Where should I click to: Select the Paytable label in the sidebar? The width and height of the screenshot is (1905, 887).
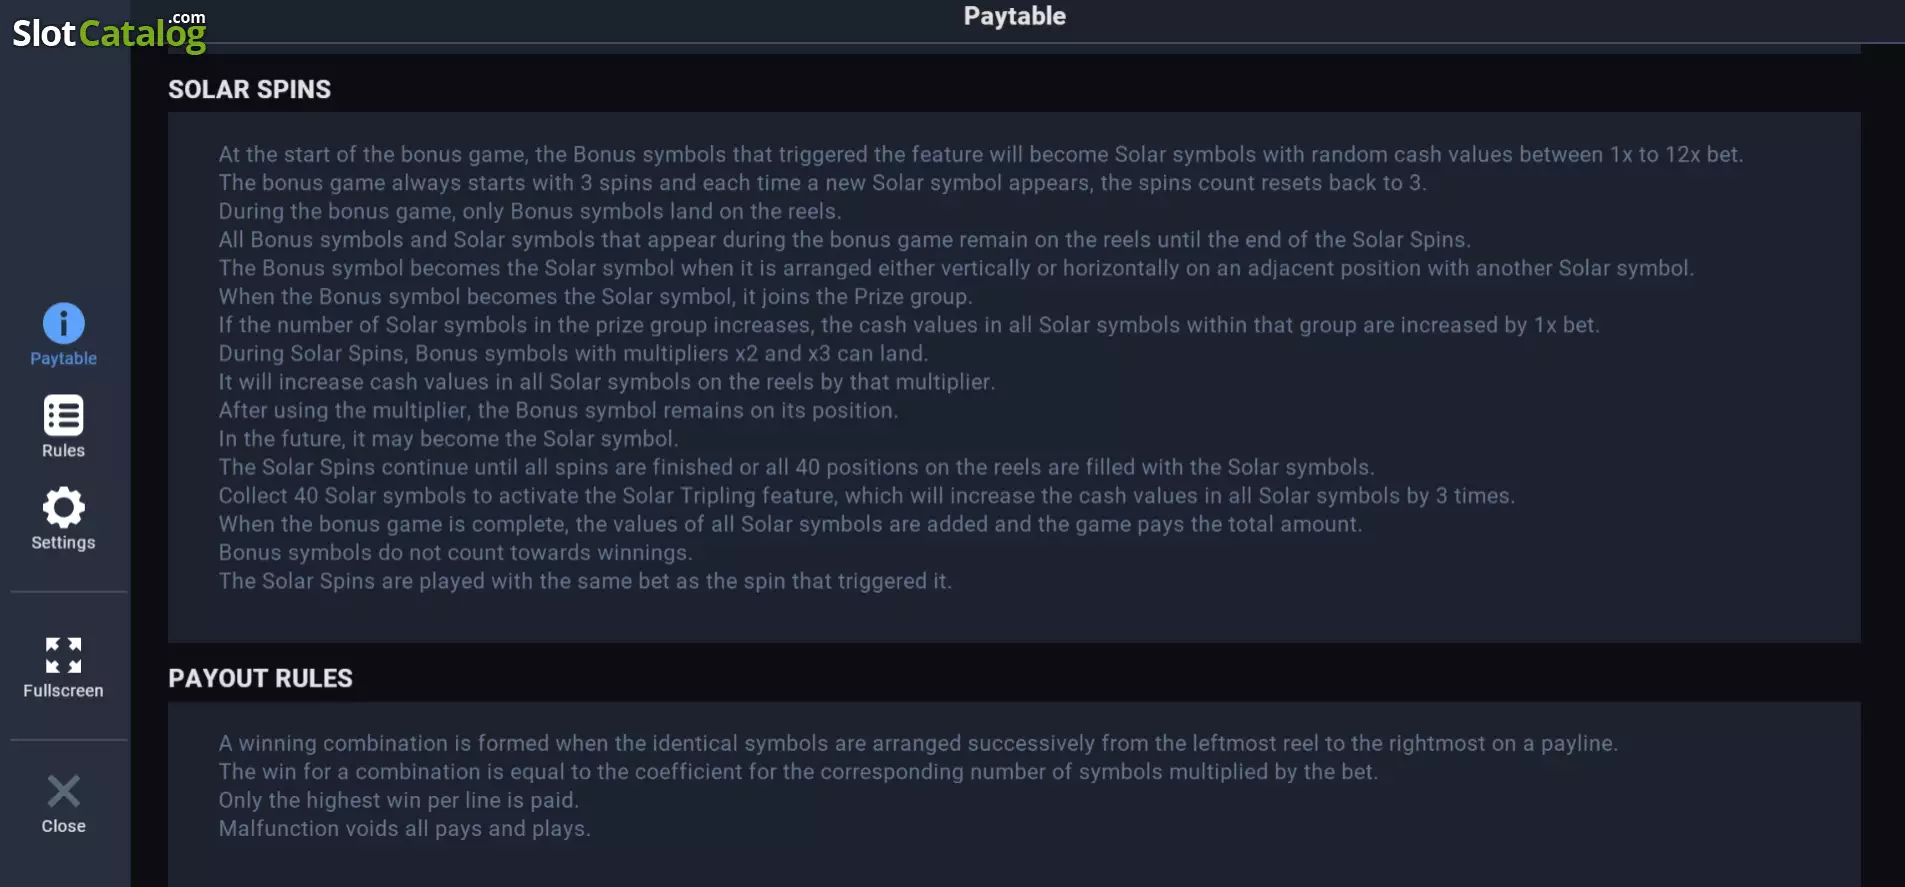(x=63, y=358)
